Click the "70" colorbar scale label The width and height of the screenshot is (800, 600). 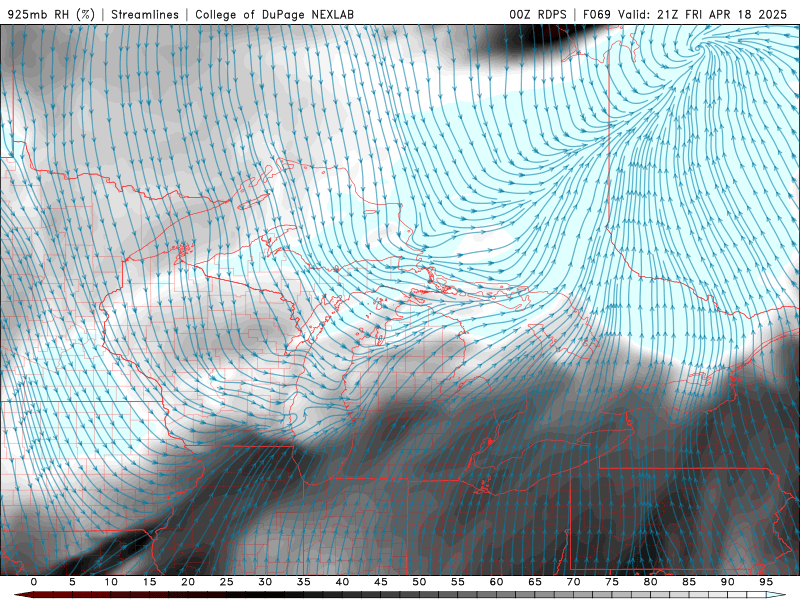(x=573, y=582)
